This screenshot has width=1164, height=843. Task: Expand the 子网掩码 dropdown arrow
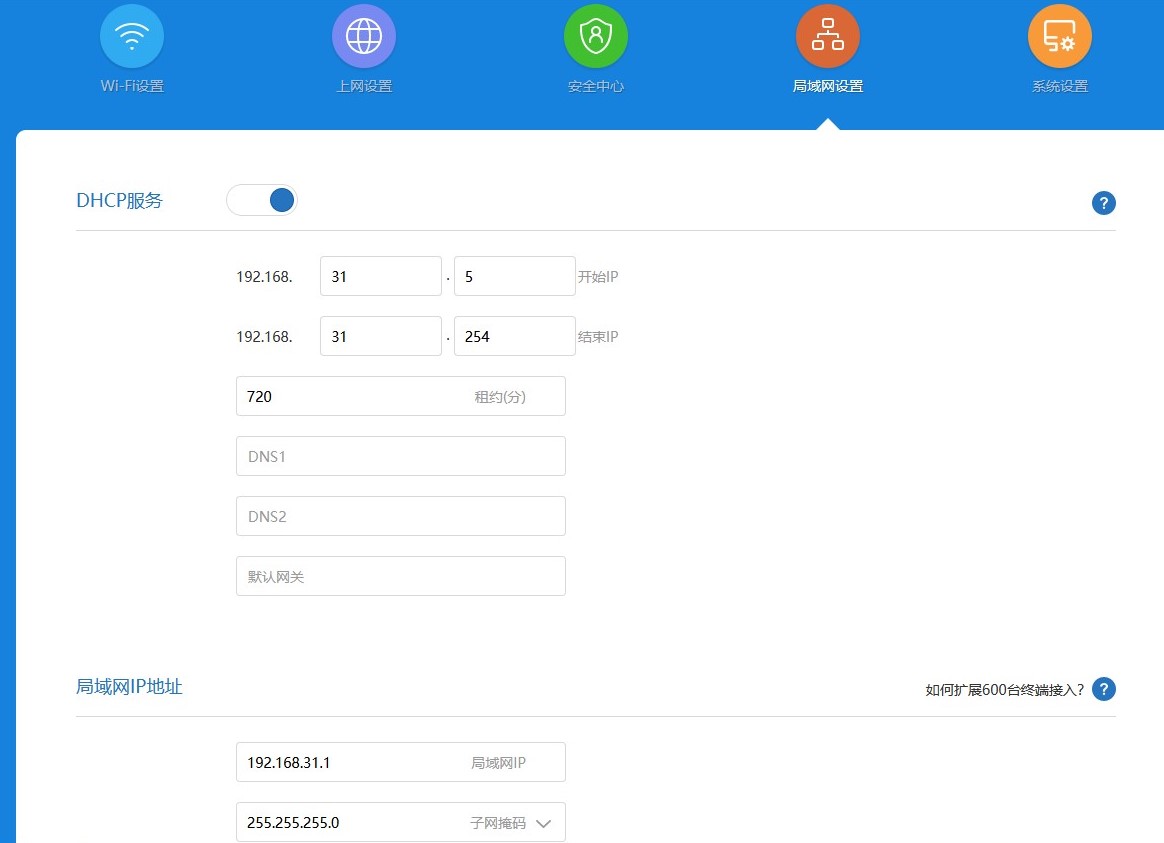[543, 823]
